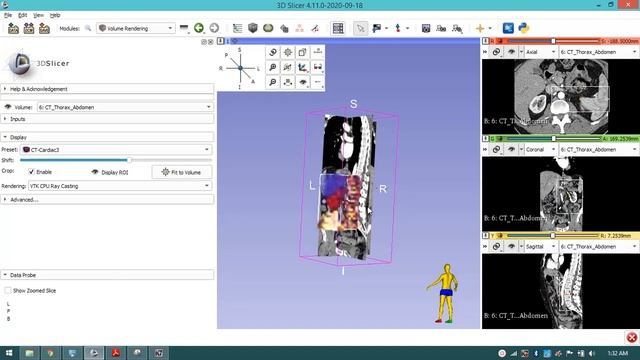Expand the Inputs section
Viewport: 640px width, 360px height.
point(107,119)
